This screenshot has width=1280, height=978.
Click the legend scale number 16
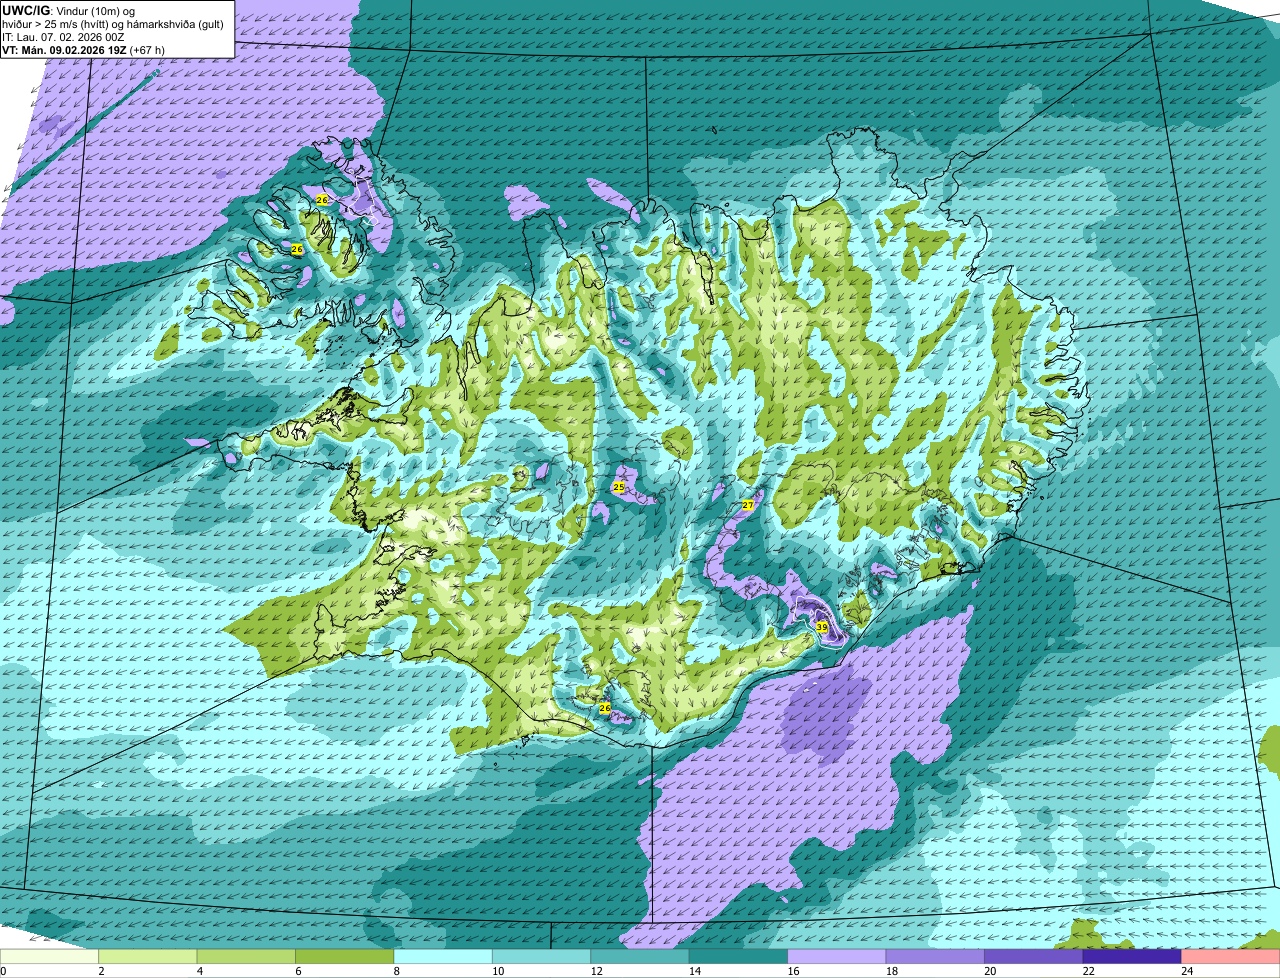point(794,971)
